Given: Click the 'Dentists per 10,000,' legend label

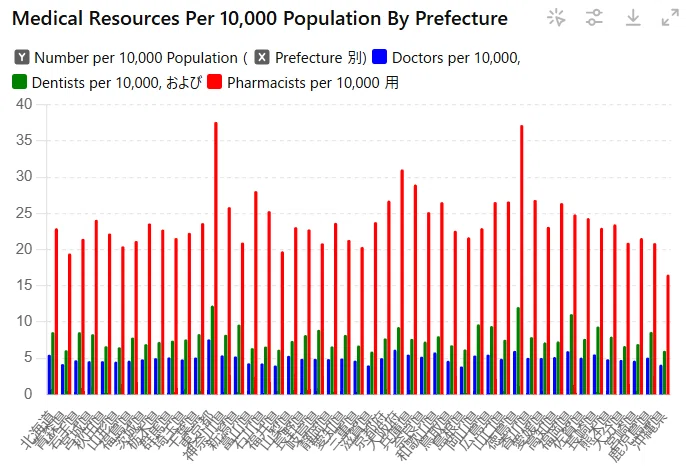Looking at the screenshot, I should click(96, 83).
